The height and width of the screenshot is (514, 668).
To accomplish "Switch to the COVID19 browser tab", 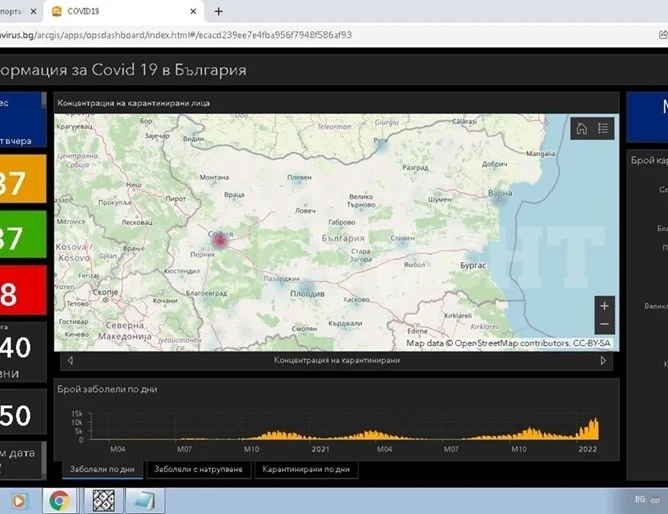I will (x=124, y=11).
